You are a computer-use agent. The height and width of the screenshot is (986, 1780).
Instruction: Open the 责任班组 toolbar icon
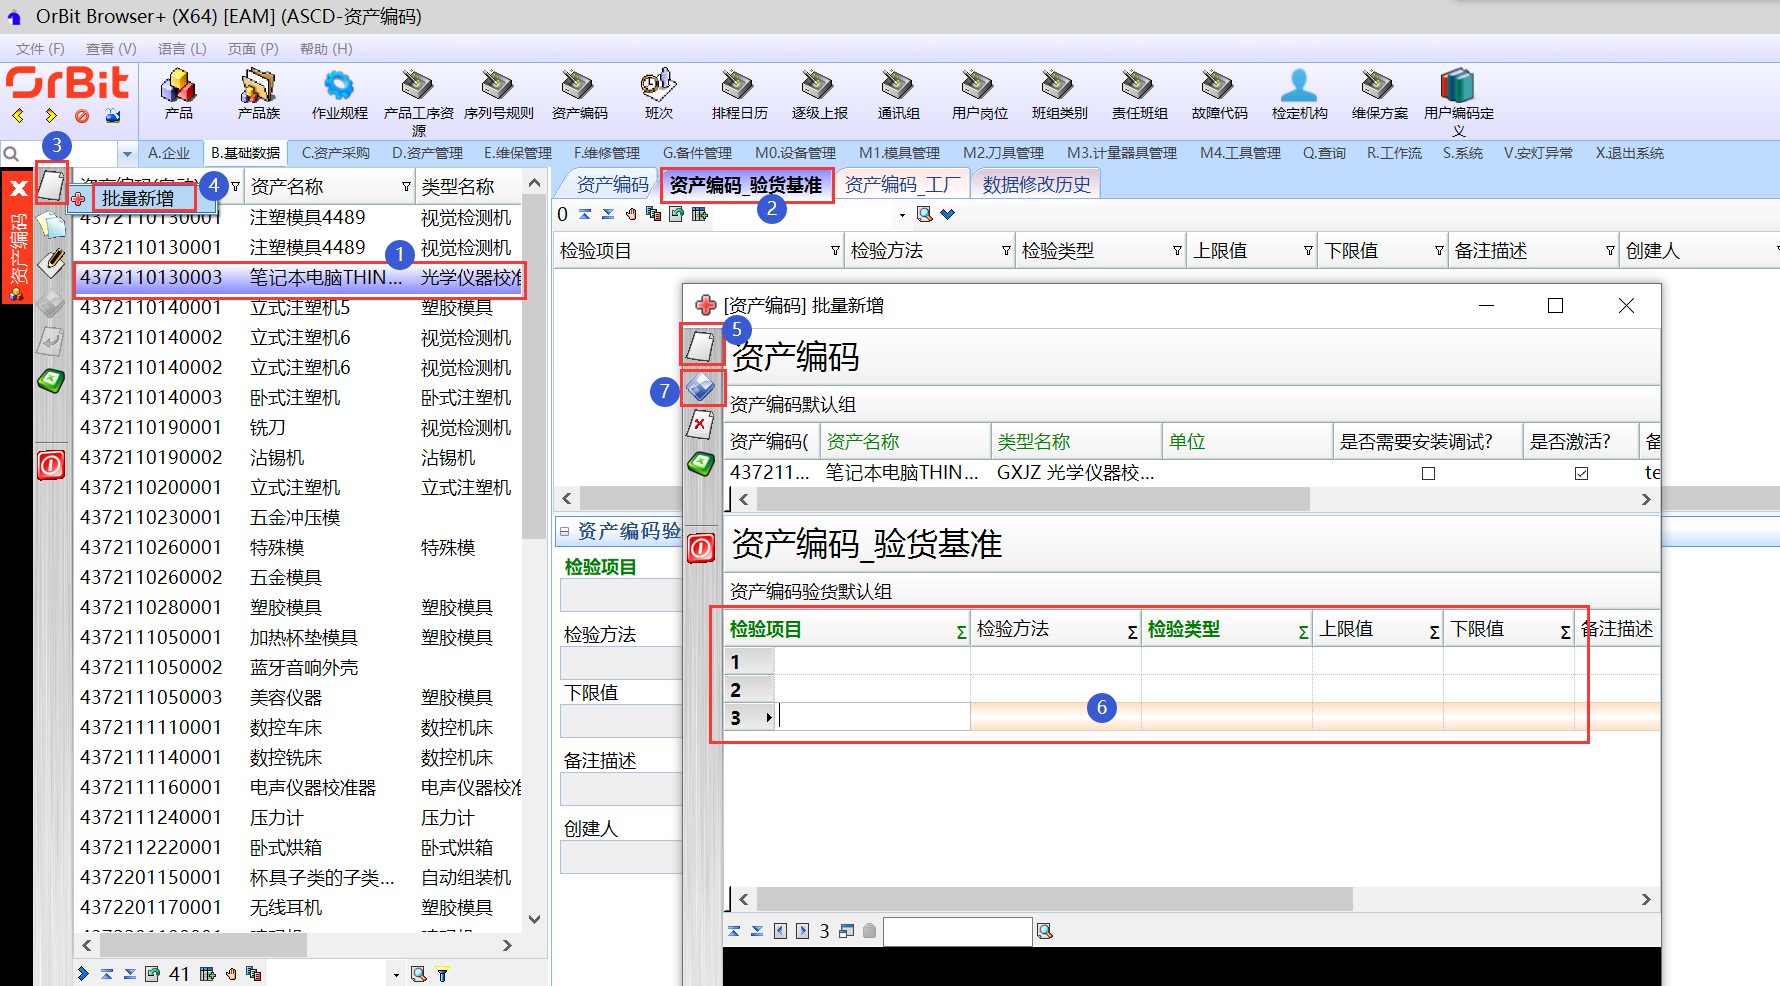coord(1139,86)
